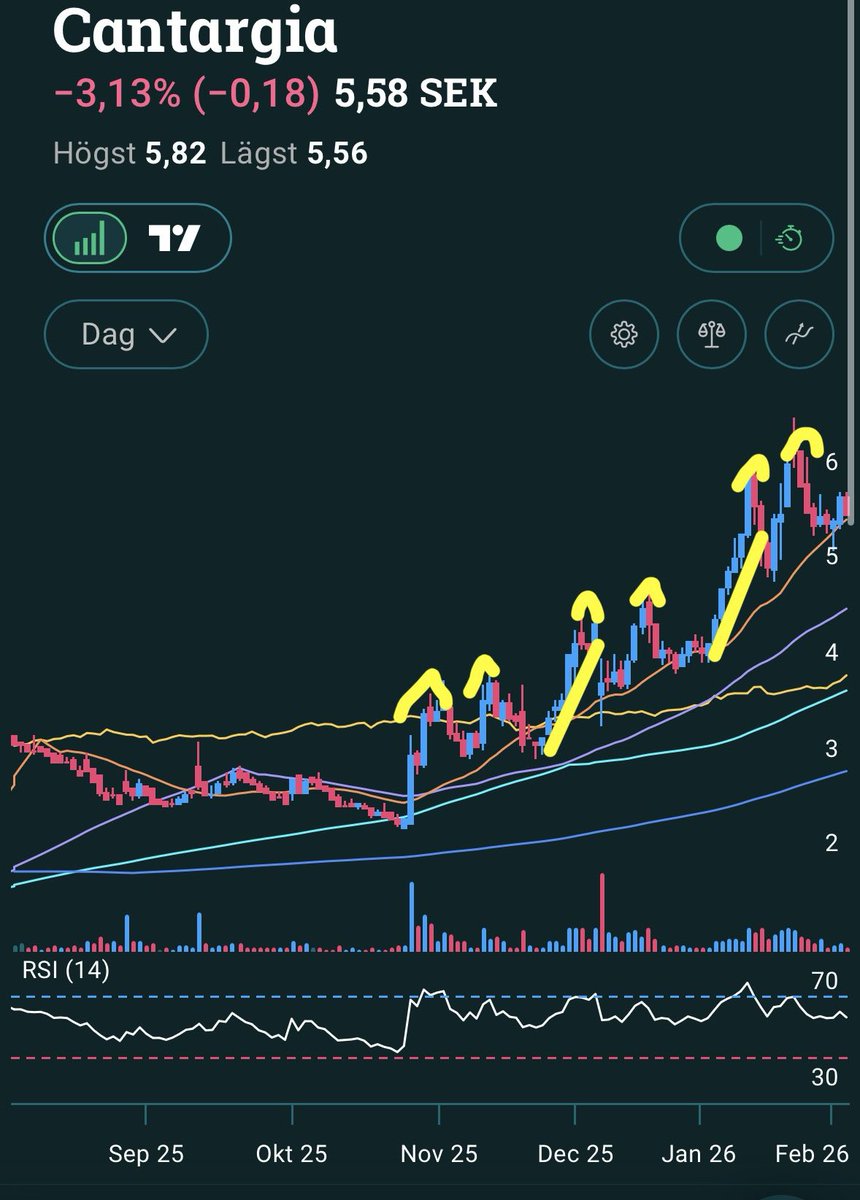This screenshot has width=860, height=1200.
Task: Click the tall blue volume bar in late October
Action: click(x=411, y=917)
